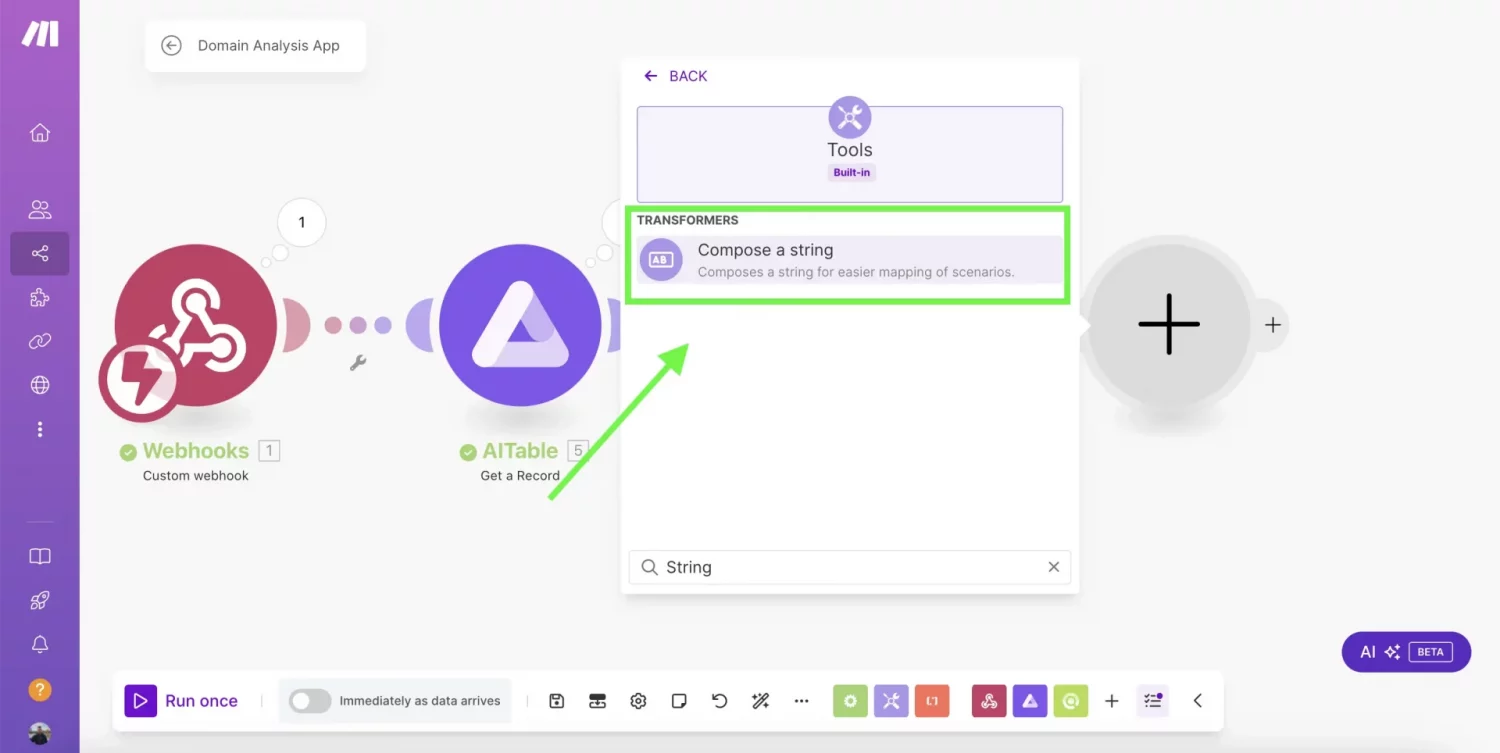This screenshot has height=753, width=1500.
Task: Click the Make logo in the sidebar
Action: (x=40, y=34)
